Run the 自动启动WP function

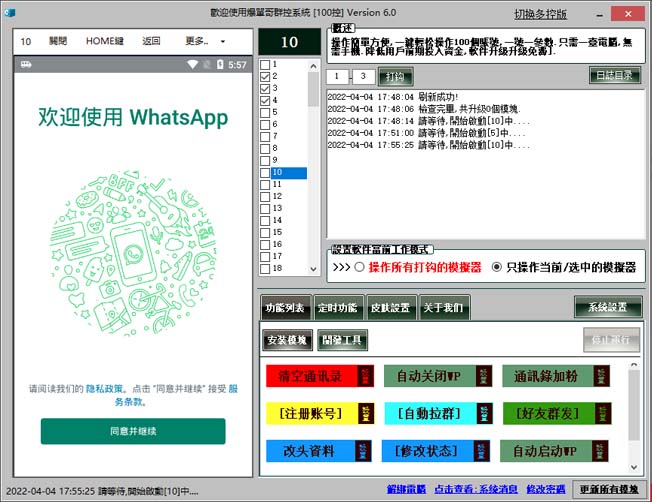click(546, 451)
